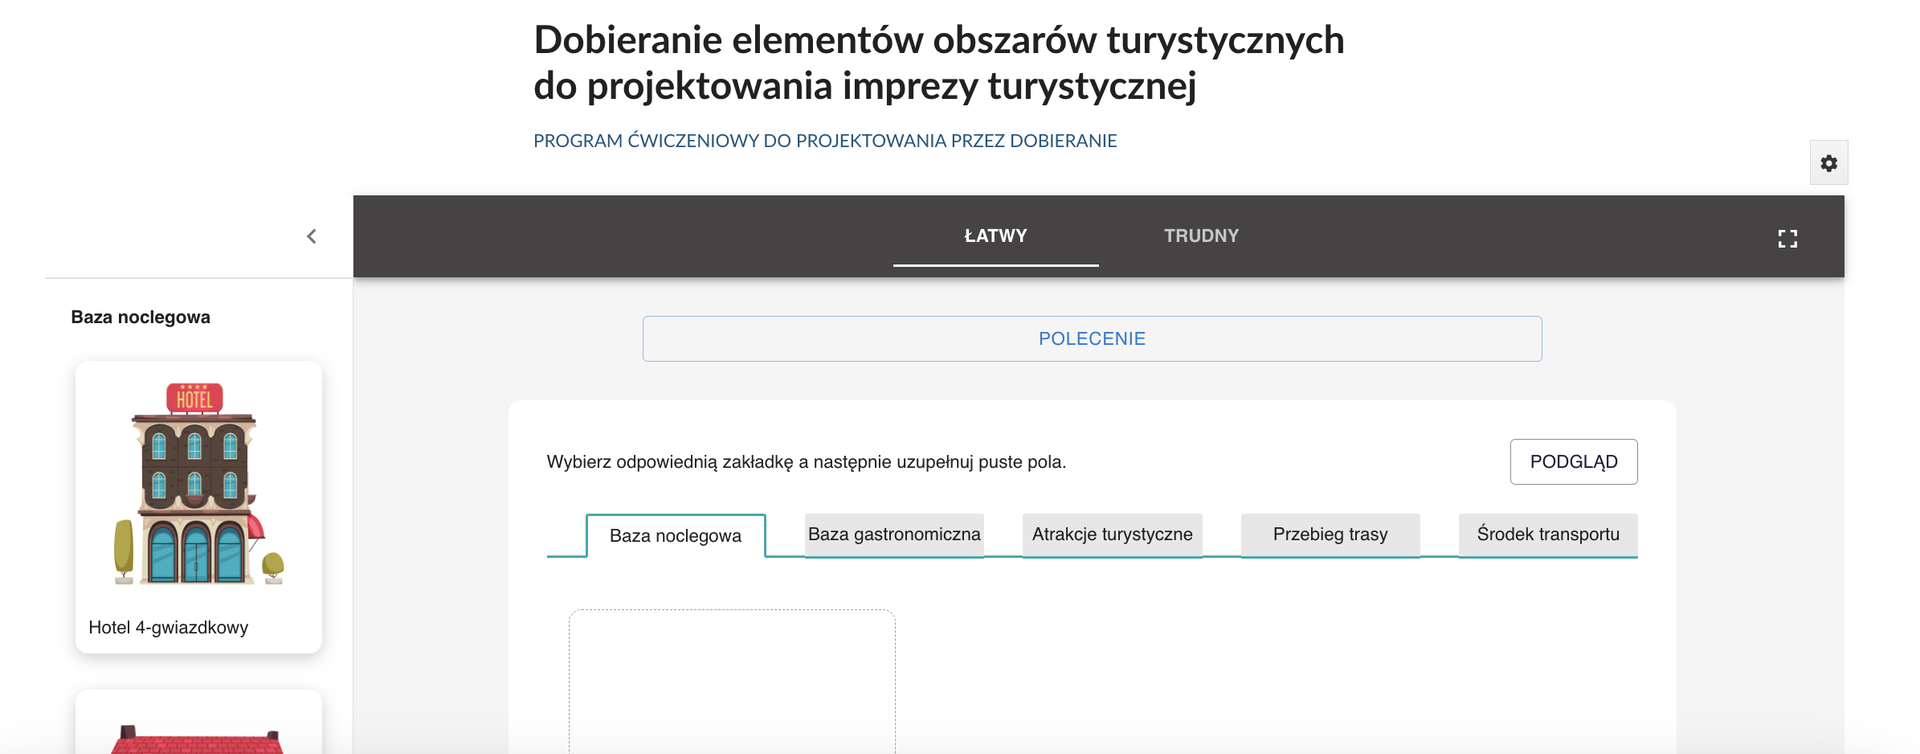Screen dimensions: 1920x754
Task: Open the settings gear icon
Action: coord(1828,163)
